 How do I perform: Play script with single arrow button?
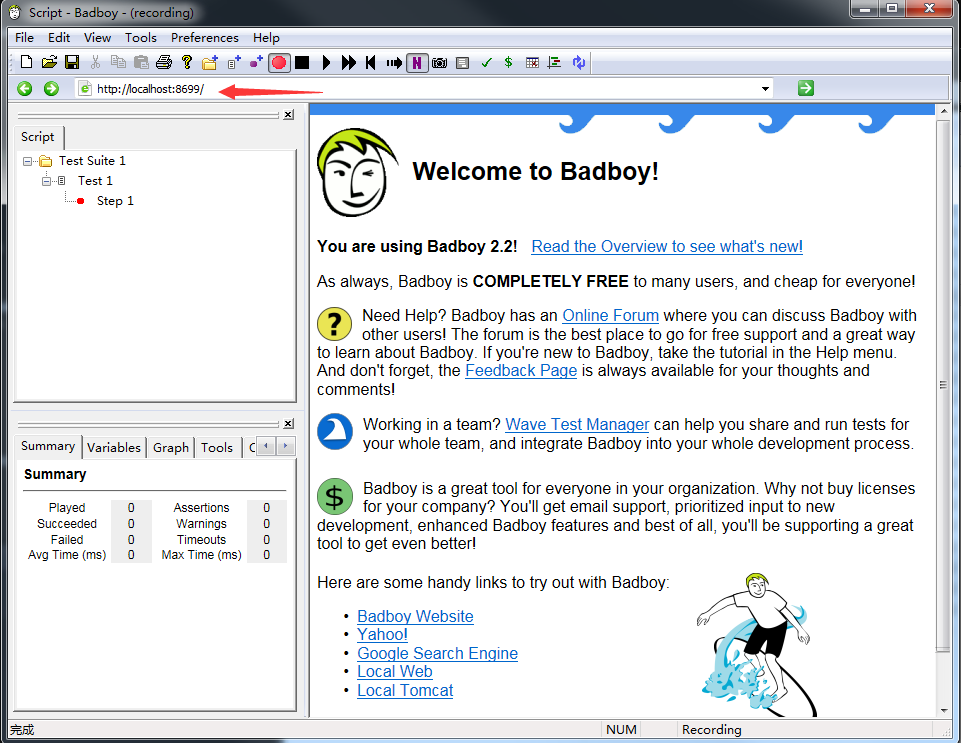[x=326, y=63]
